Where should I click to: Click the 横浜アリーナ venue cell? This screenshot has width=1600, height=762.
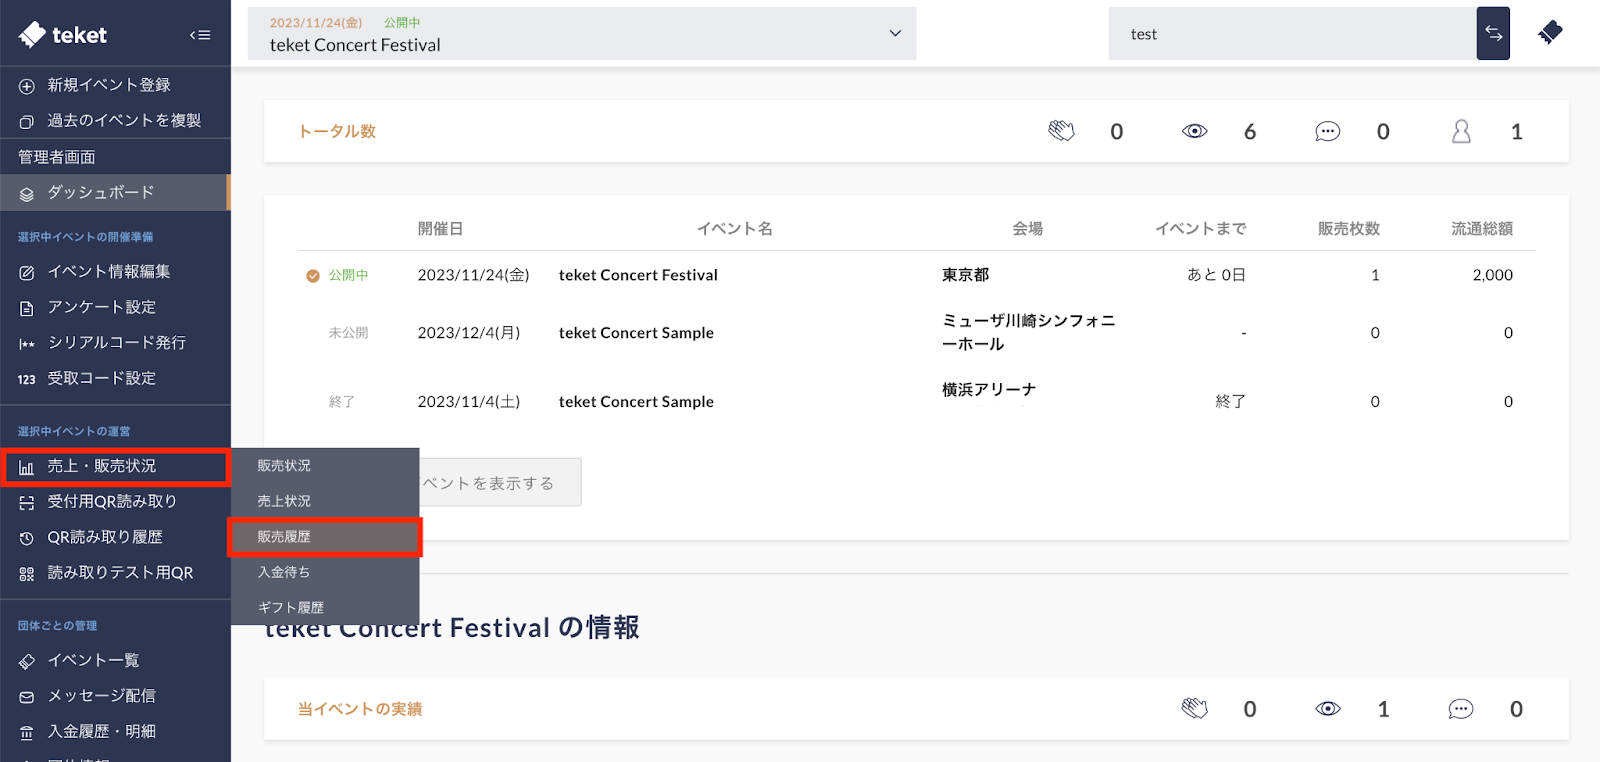[x=989, y=390]
